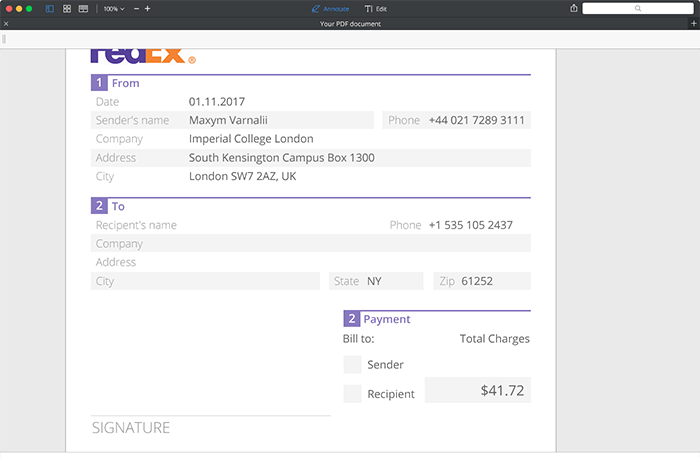Switch to the thumbnail grid view

click(x=67, y=9)
